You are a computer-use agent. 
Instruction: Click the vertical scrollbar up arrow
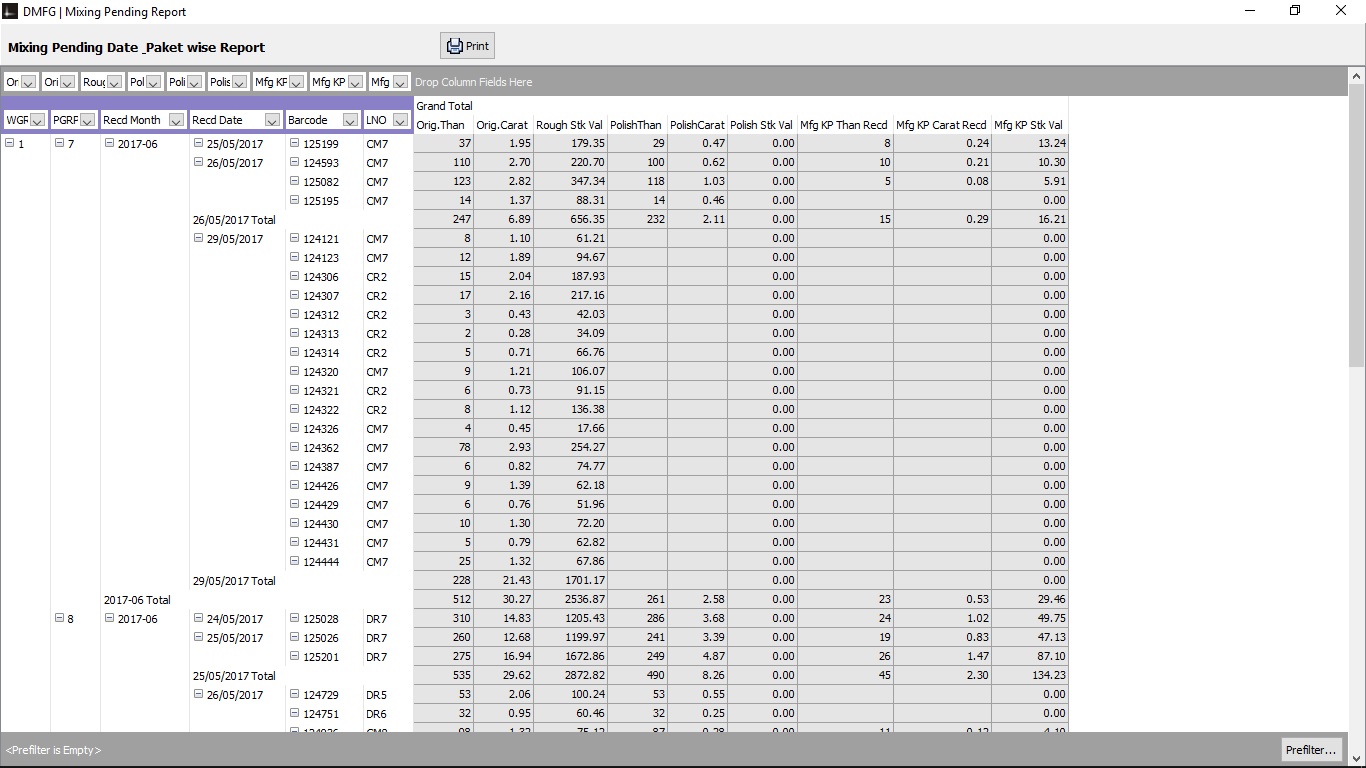click(1357, 76)
